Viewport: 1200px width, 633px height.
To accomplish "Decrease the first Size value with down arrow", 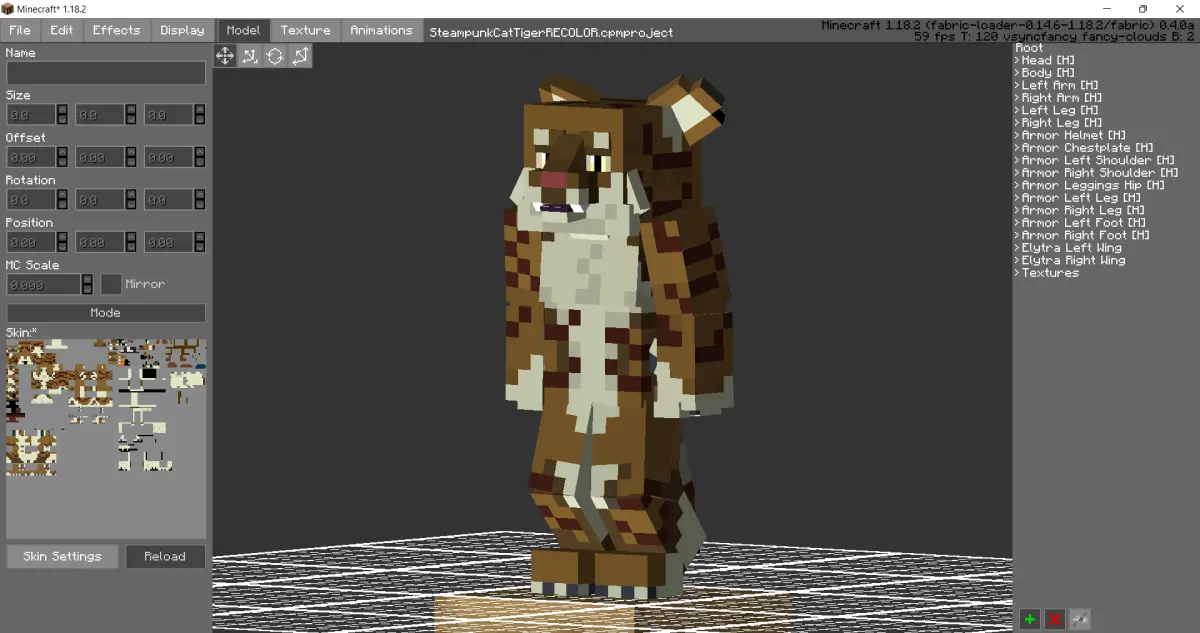I will [62, 120].
